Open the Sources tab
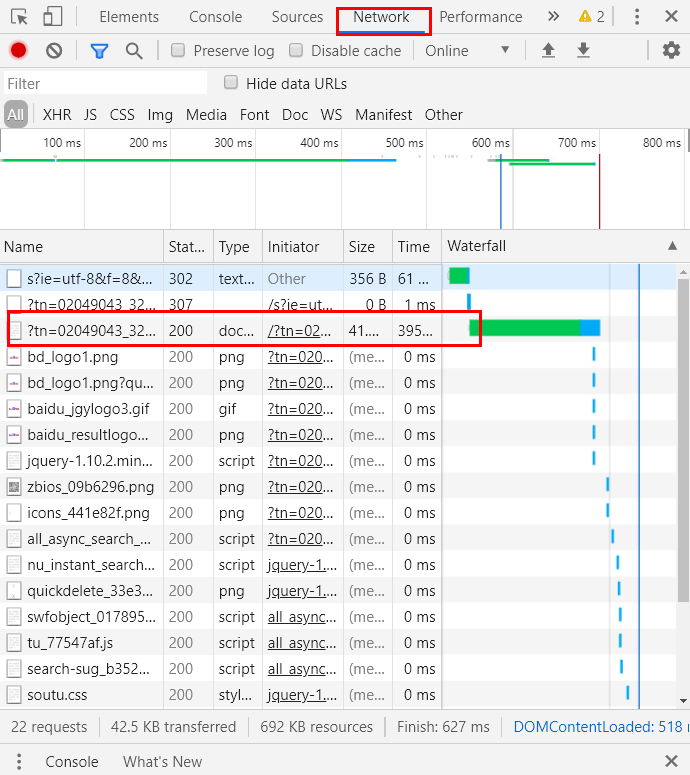The height and width of the screenshot is (775, 690). pyautogui.click(x=297, y=17)
